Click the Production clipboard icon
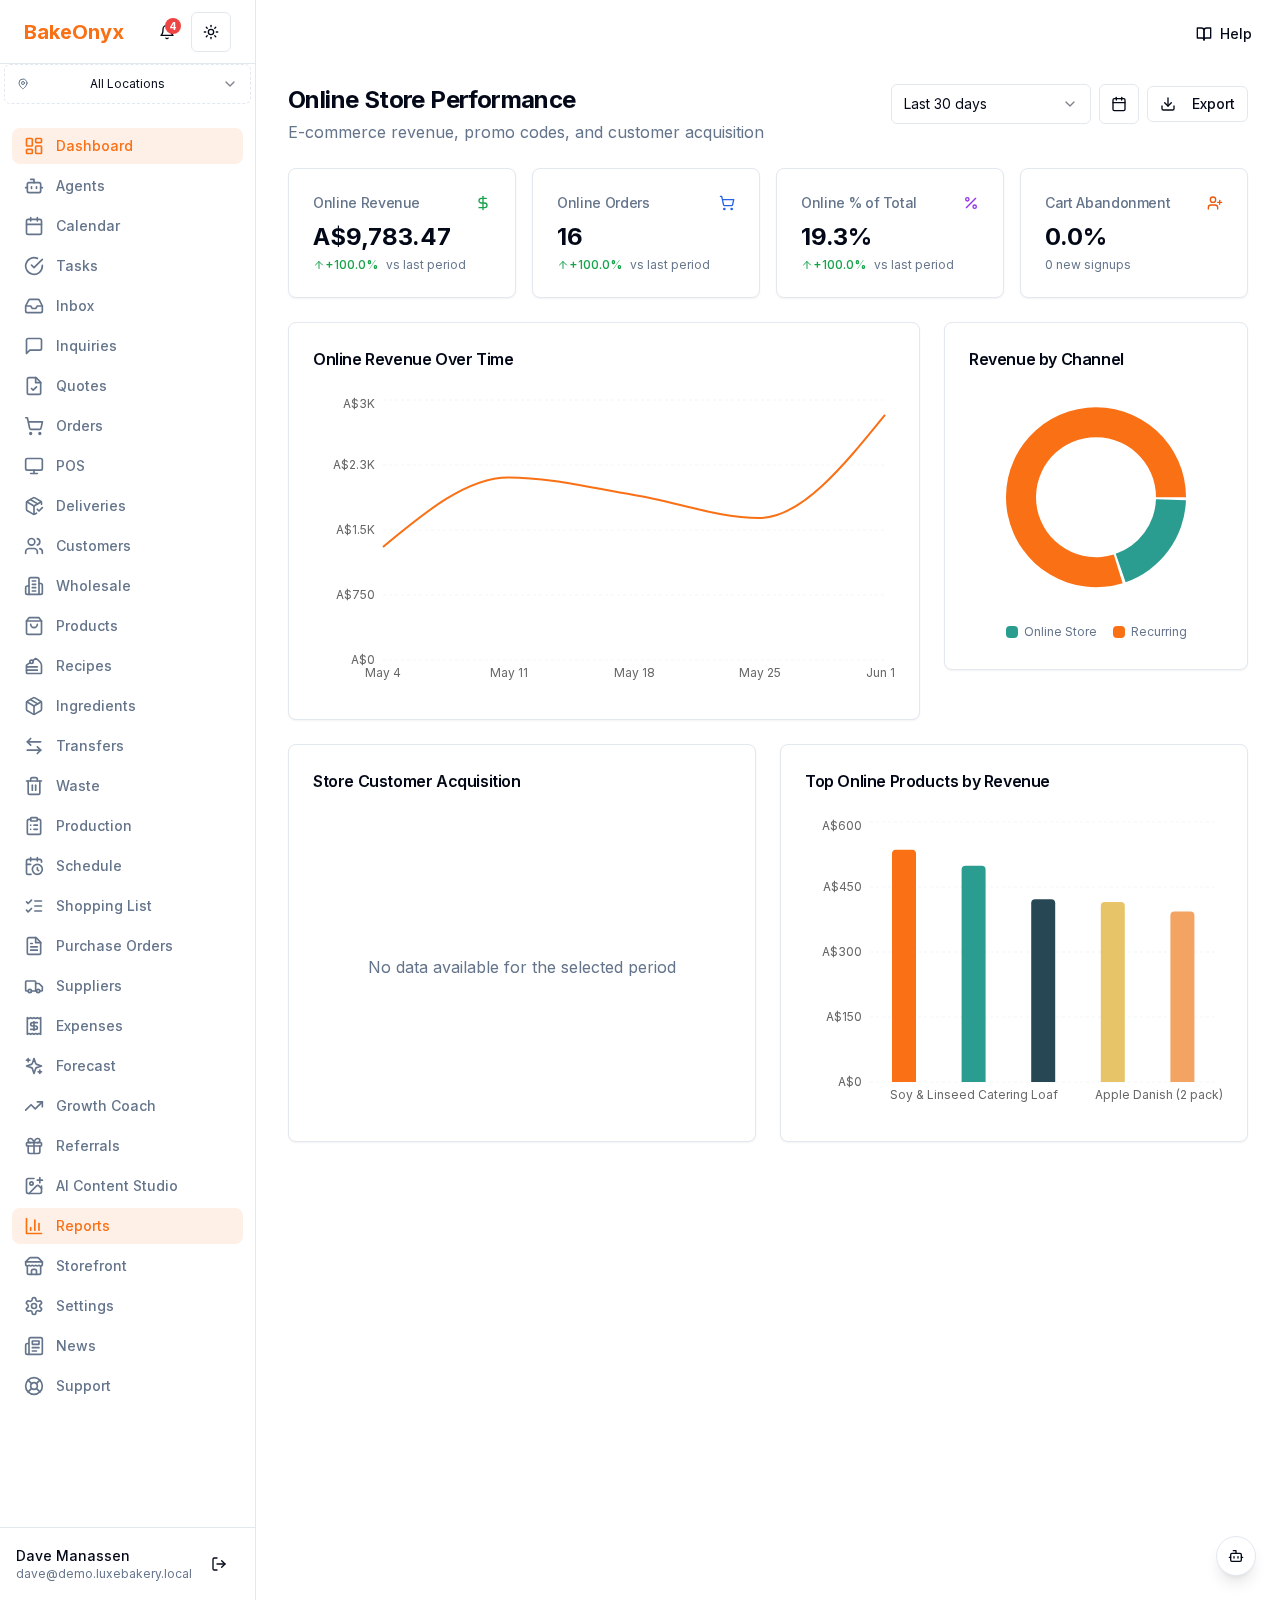Image resolution: width=1280 pixels, height=1600 pixels. point(34,826)
